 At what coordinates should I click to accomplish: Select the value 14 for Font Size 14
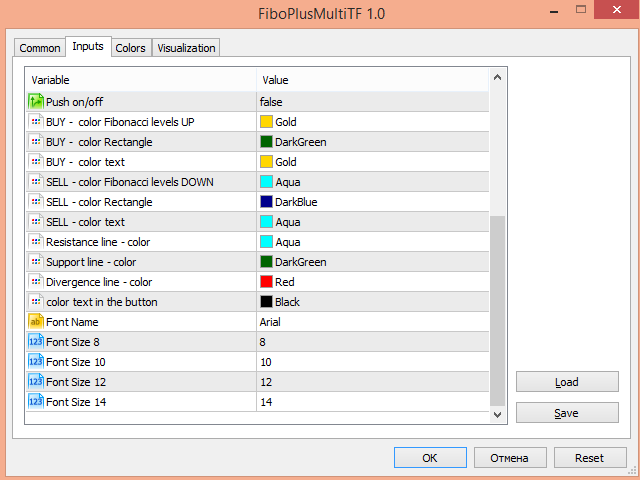coord(266,402)
